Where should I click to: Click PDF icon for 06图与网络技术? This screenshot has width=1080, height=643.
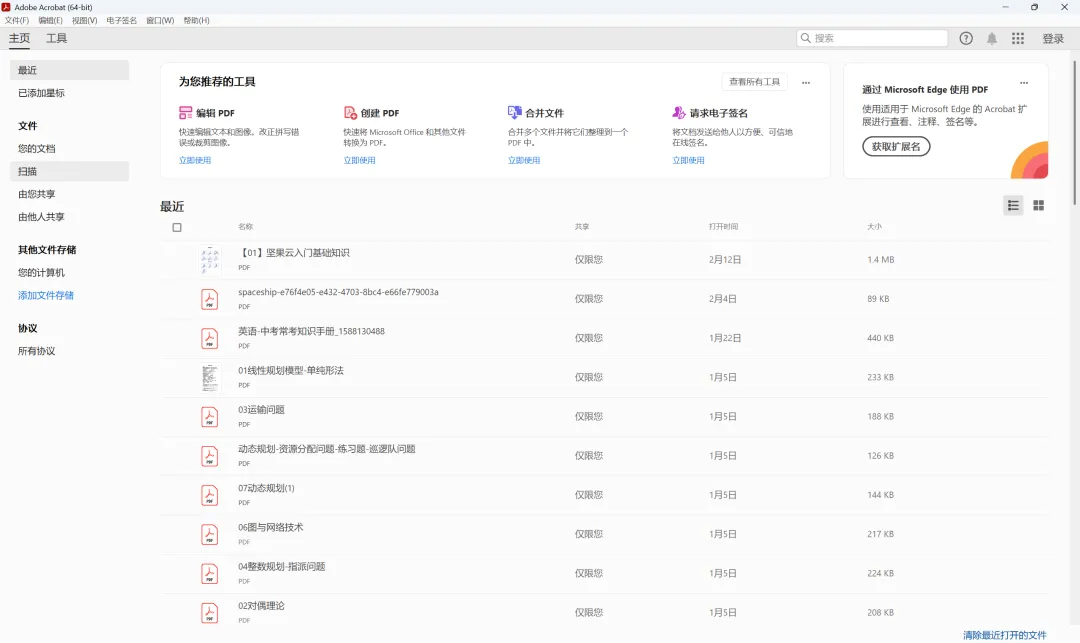[x=209, y=535]
